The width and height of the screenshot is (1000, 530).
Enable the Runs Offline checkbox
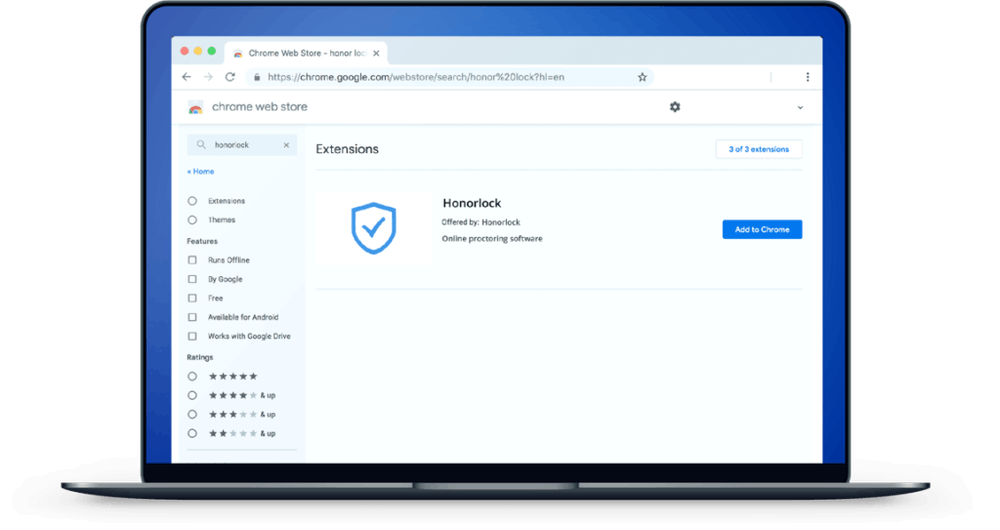(192, 260)
